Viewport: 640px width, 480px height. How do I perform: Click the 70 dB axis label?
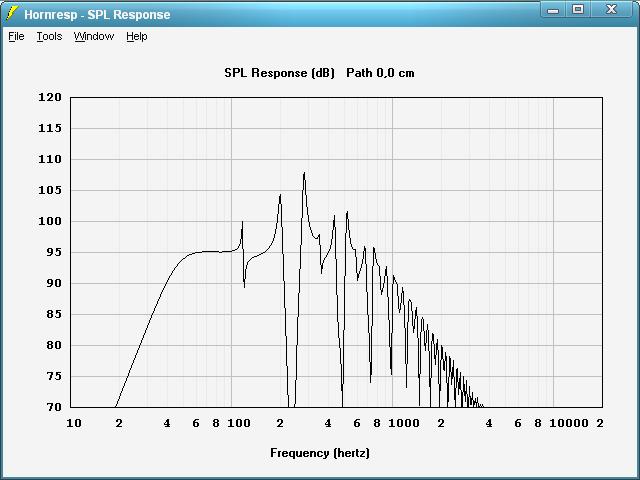(x=54, y=407)
